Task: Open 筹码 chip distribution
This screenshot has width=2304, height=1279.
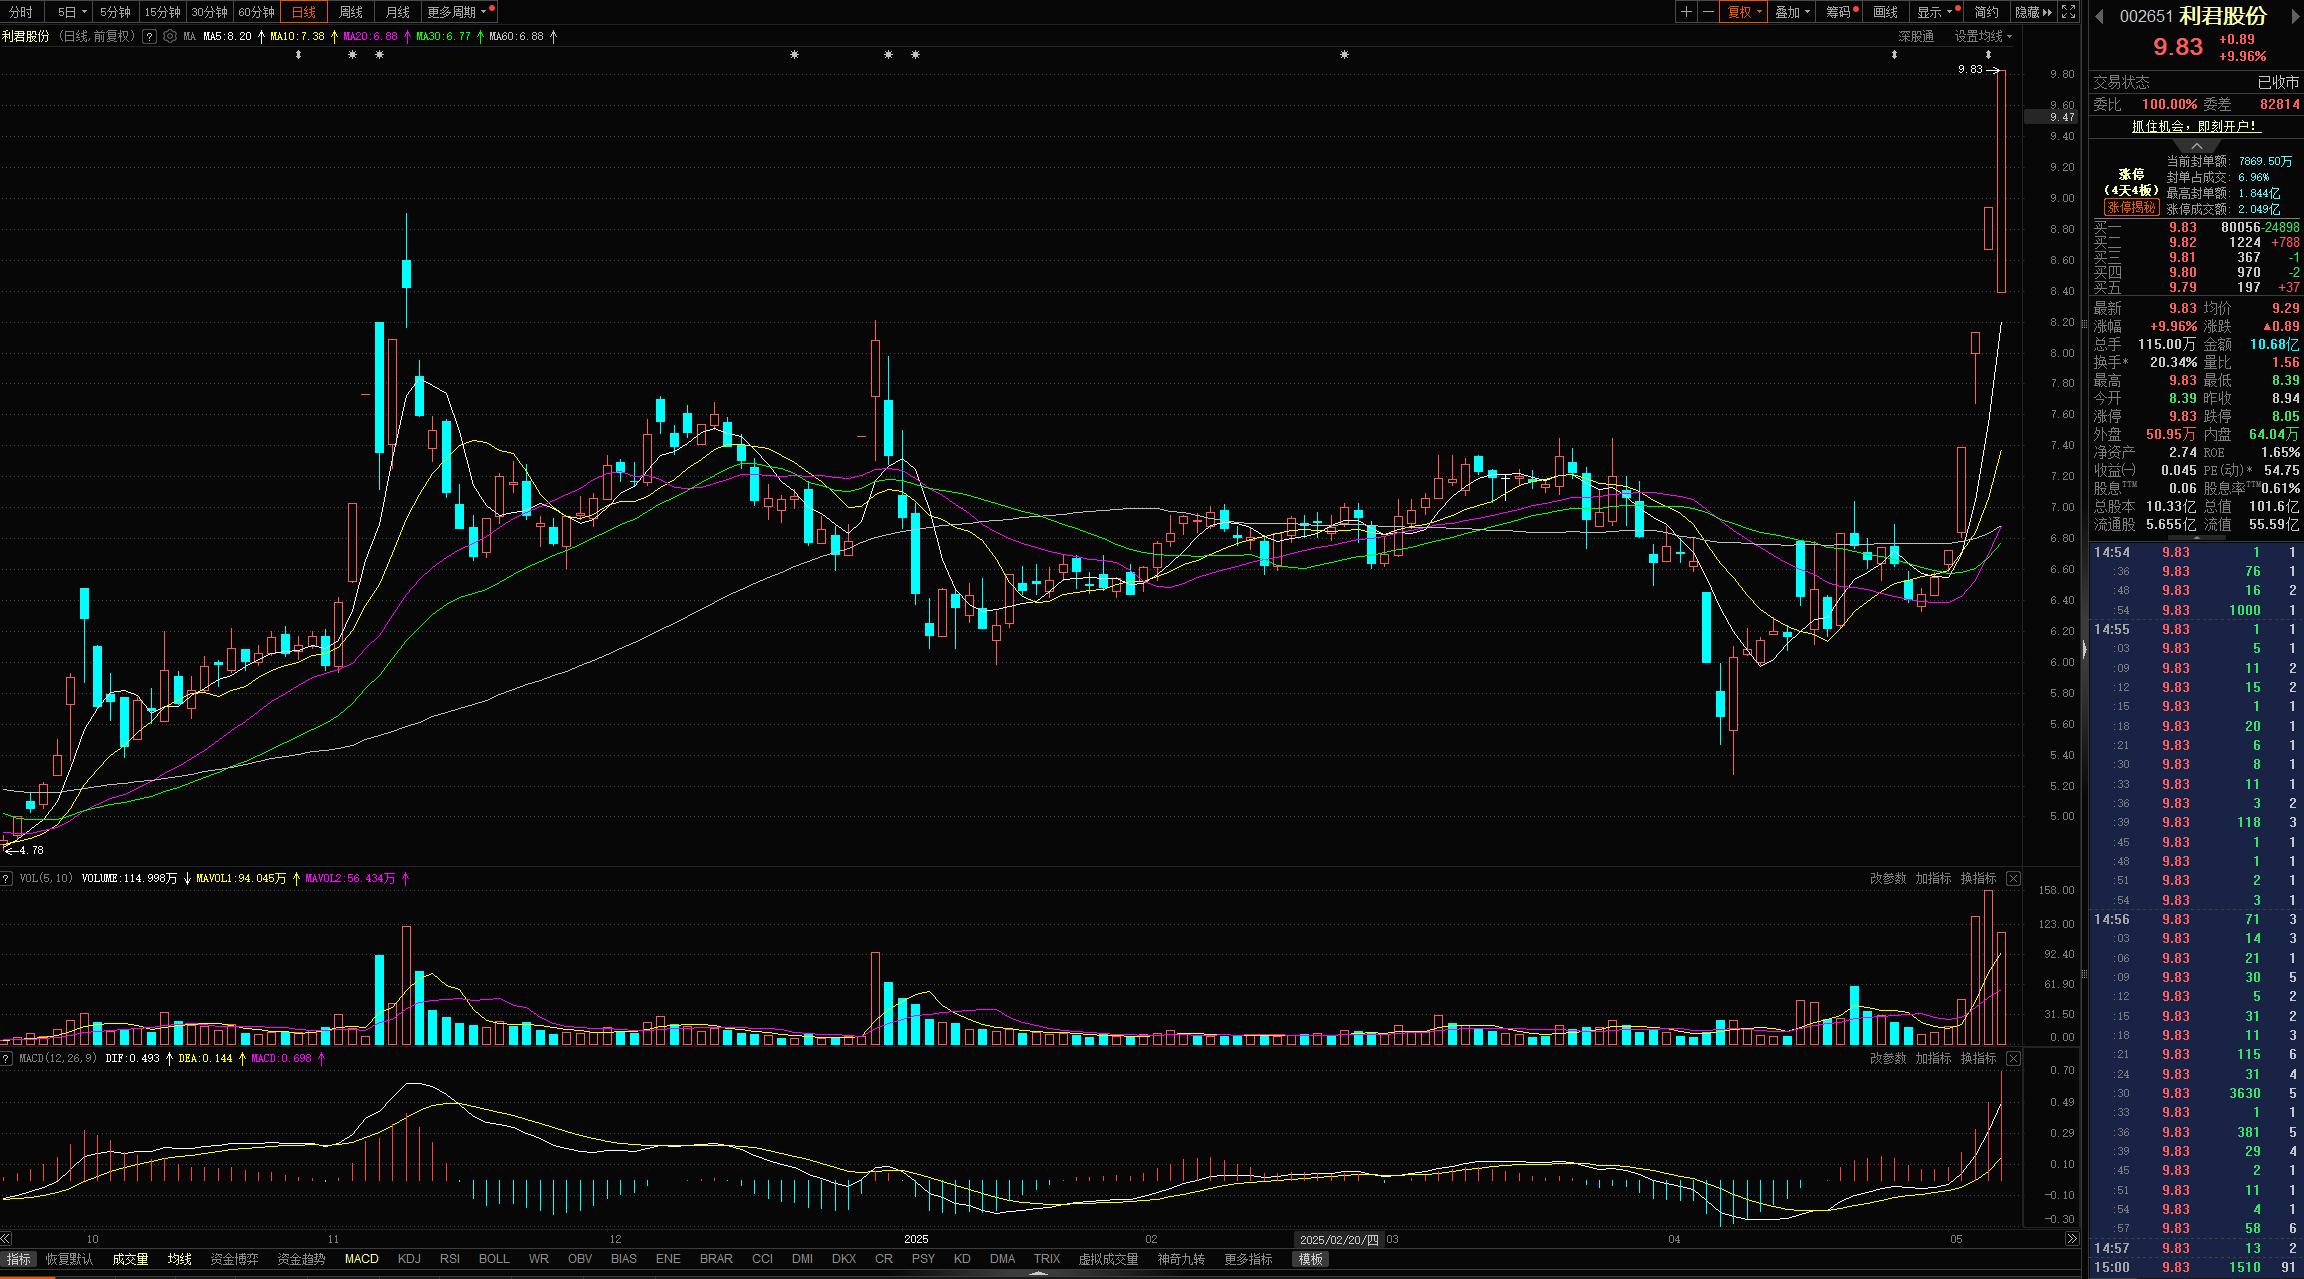Action: click(x=1841, y=12)
